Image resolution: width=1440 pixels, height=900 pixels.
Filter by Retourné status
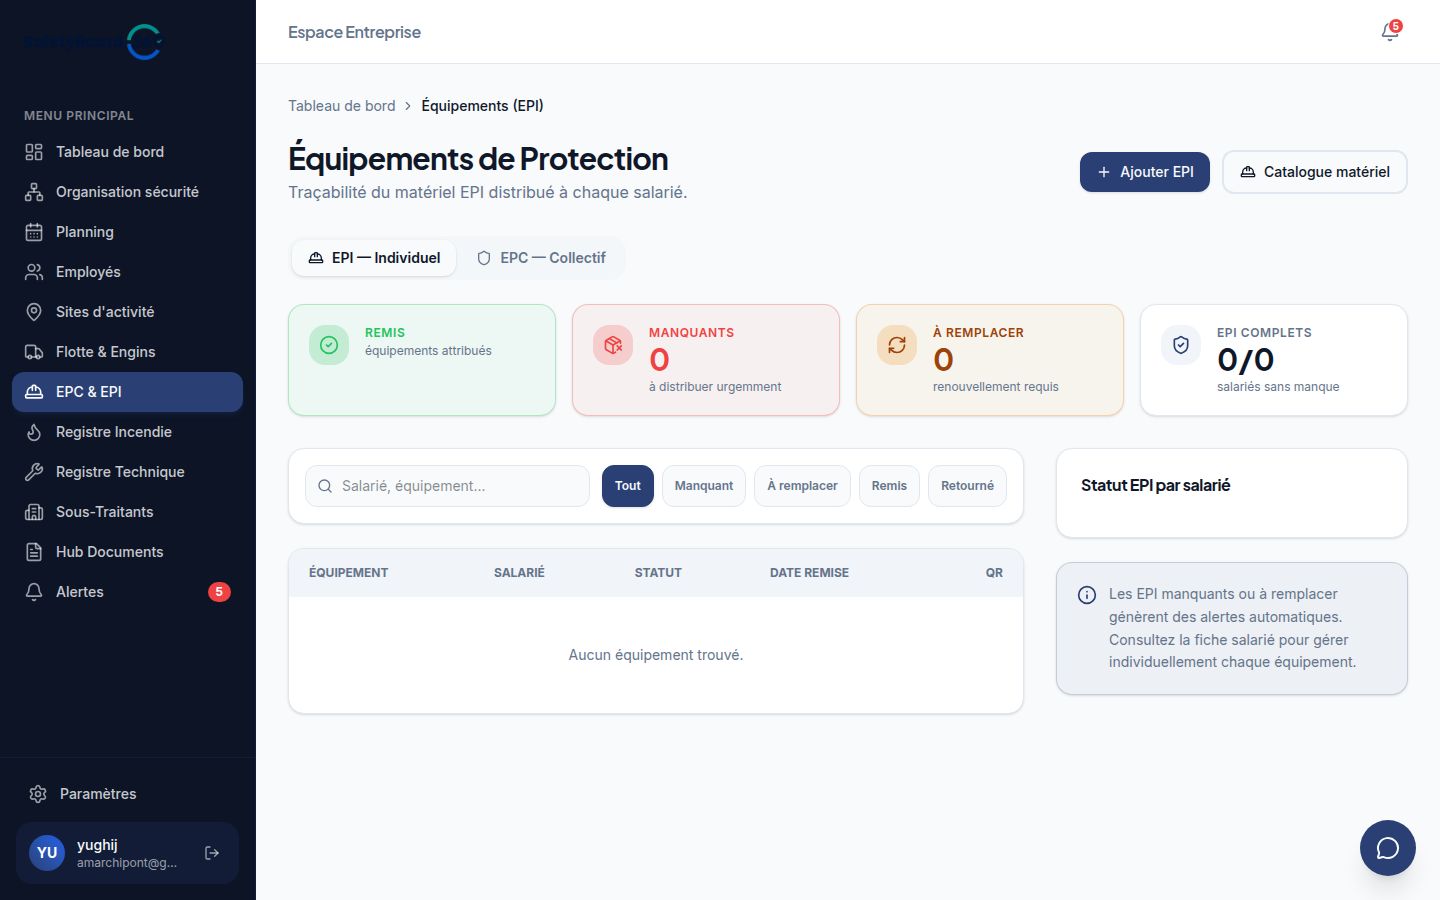[x=967, y=486]
